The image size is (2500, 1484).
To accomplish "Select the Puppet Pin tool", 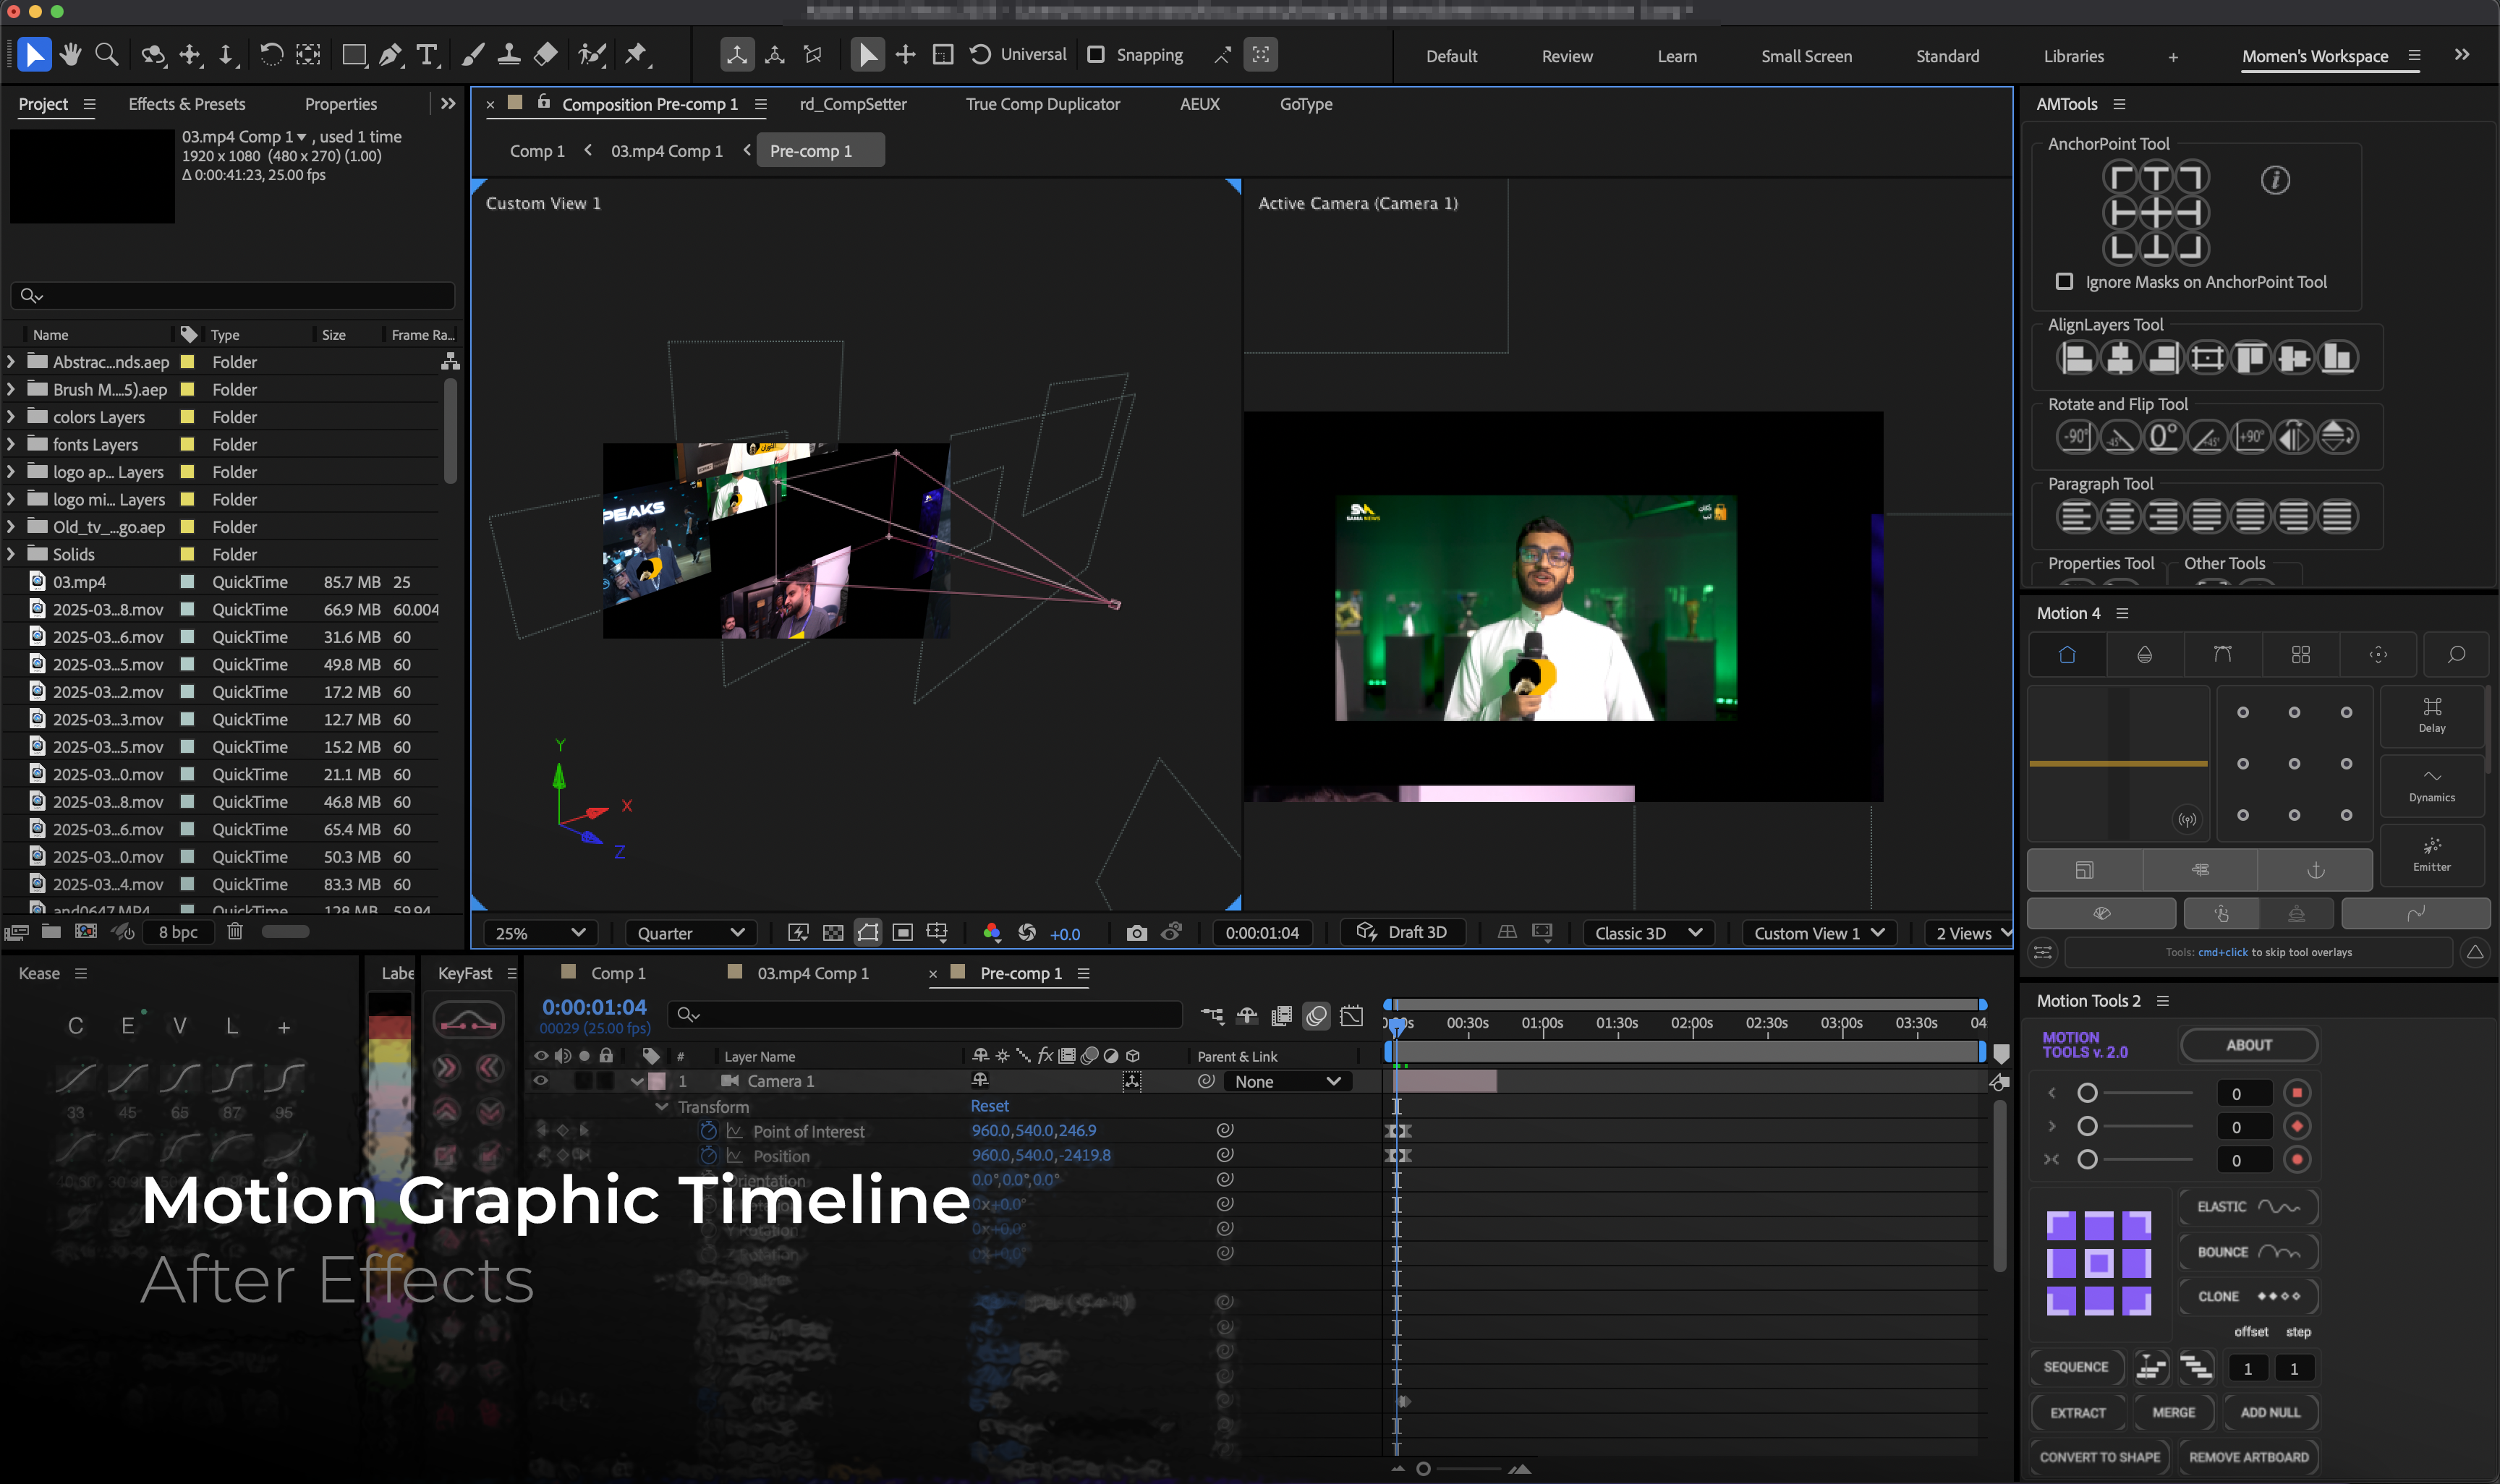I will pos(636,55).
